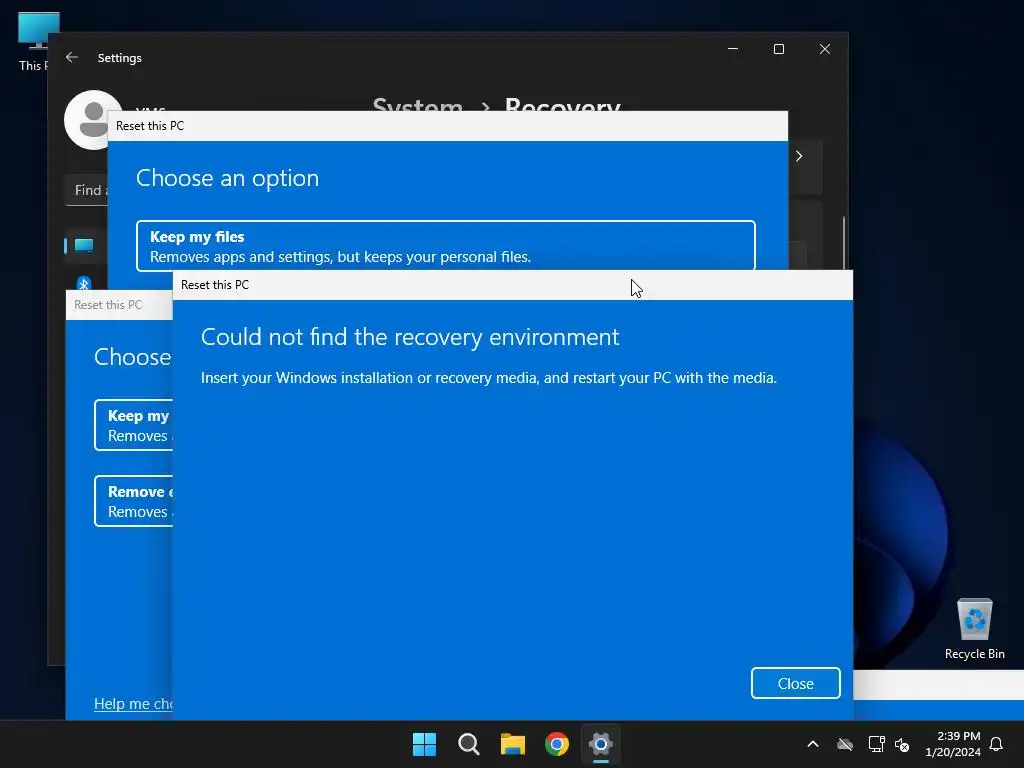Open the Windows Start menu
The image size is (1024, 768).
424,744
